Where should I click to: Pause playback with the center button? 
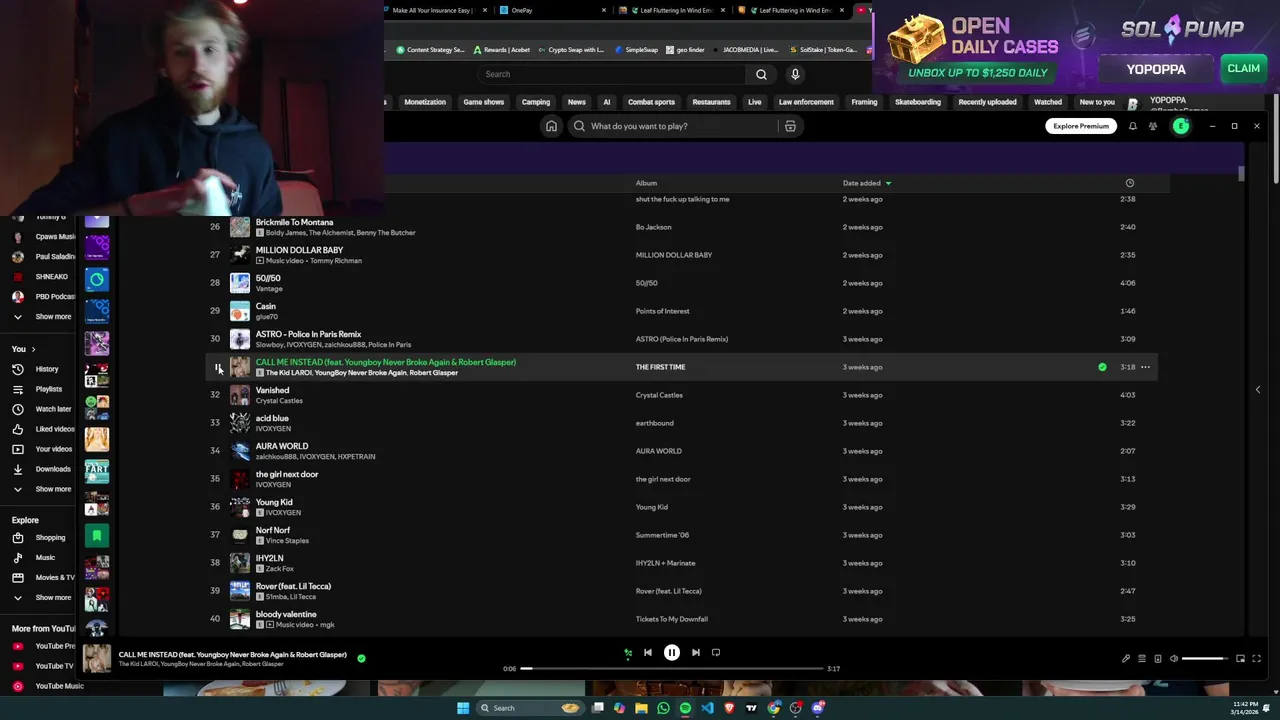(672, 652)
